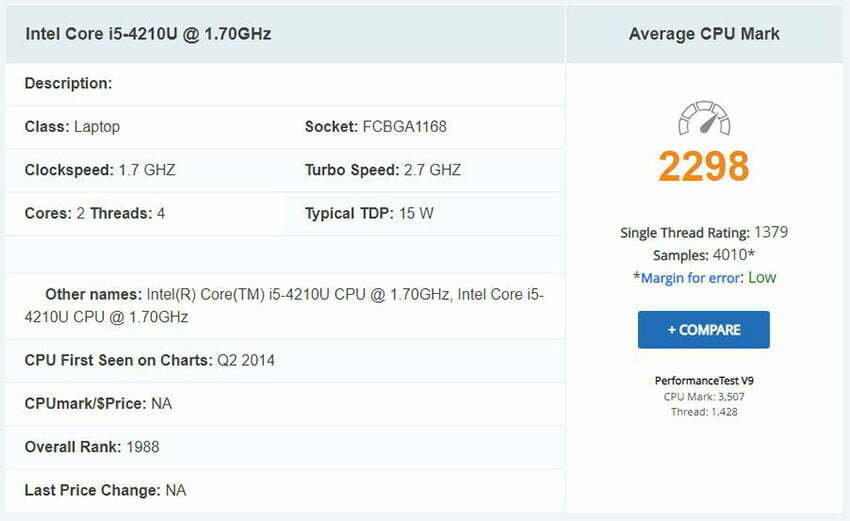The height and width of the screenshot is (521, 850).
Task: Click the PerformanceTest V9 label
Action: (704, 381)
